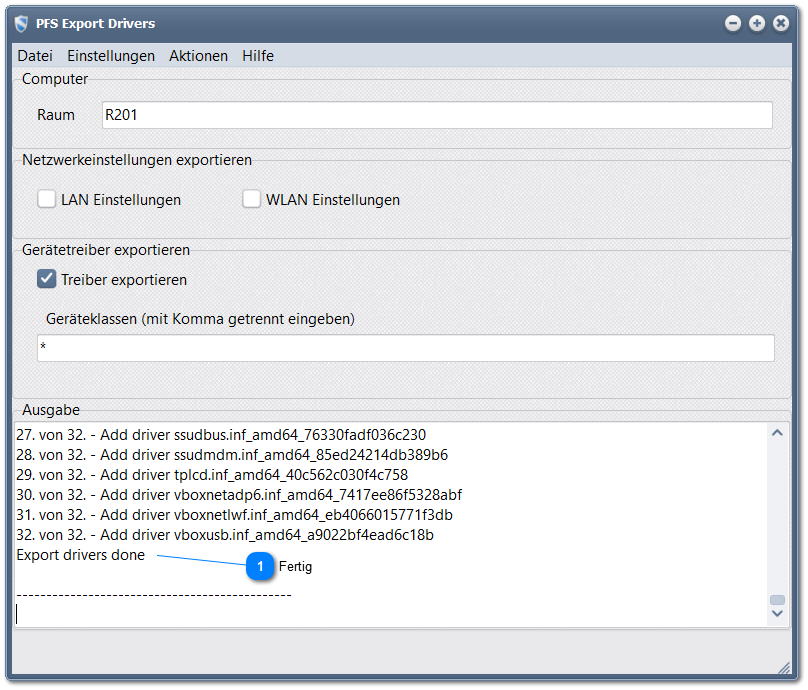Enable the WLAN Einstellungen checkbox
This screenshot has height=690, width=808.
pos(252,199)
